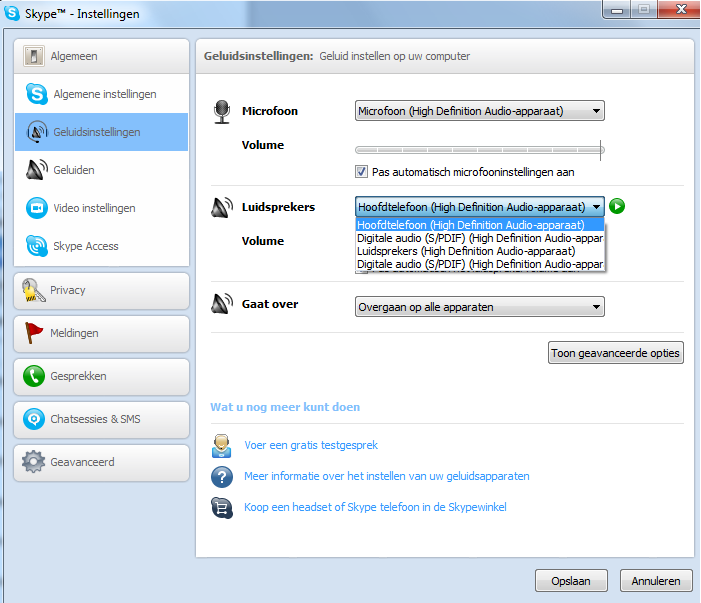Select Hoofdtelefoon option in open list
The width and height of the screenshot is (701, 603).
pyautogui.click(x=480, y=225)
